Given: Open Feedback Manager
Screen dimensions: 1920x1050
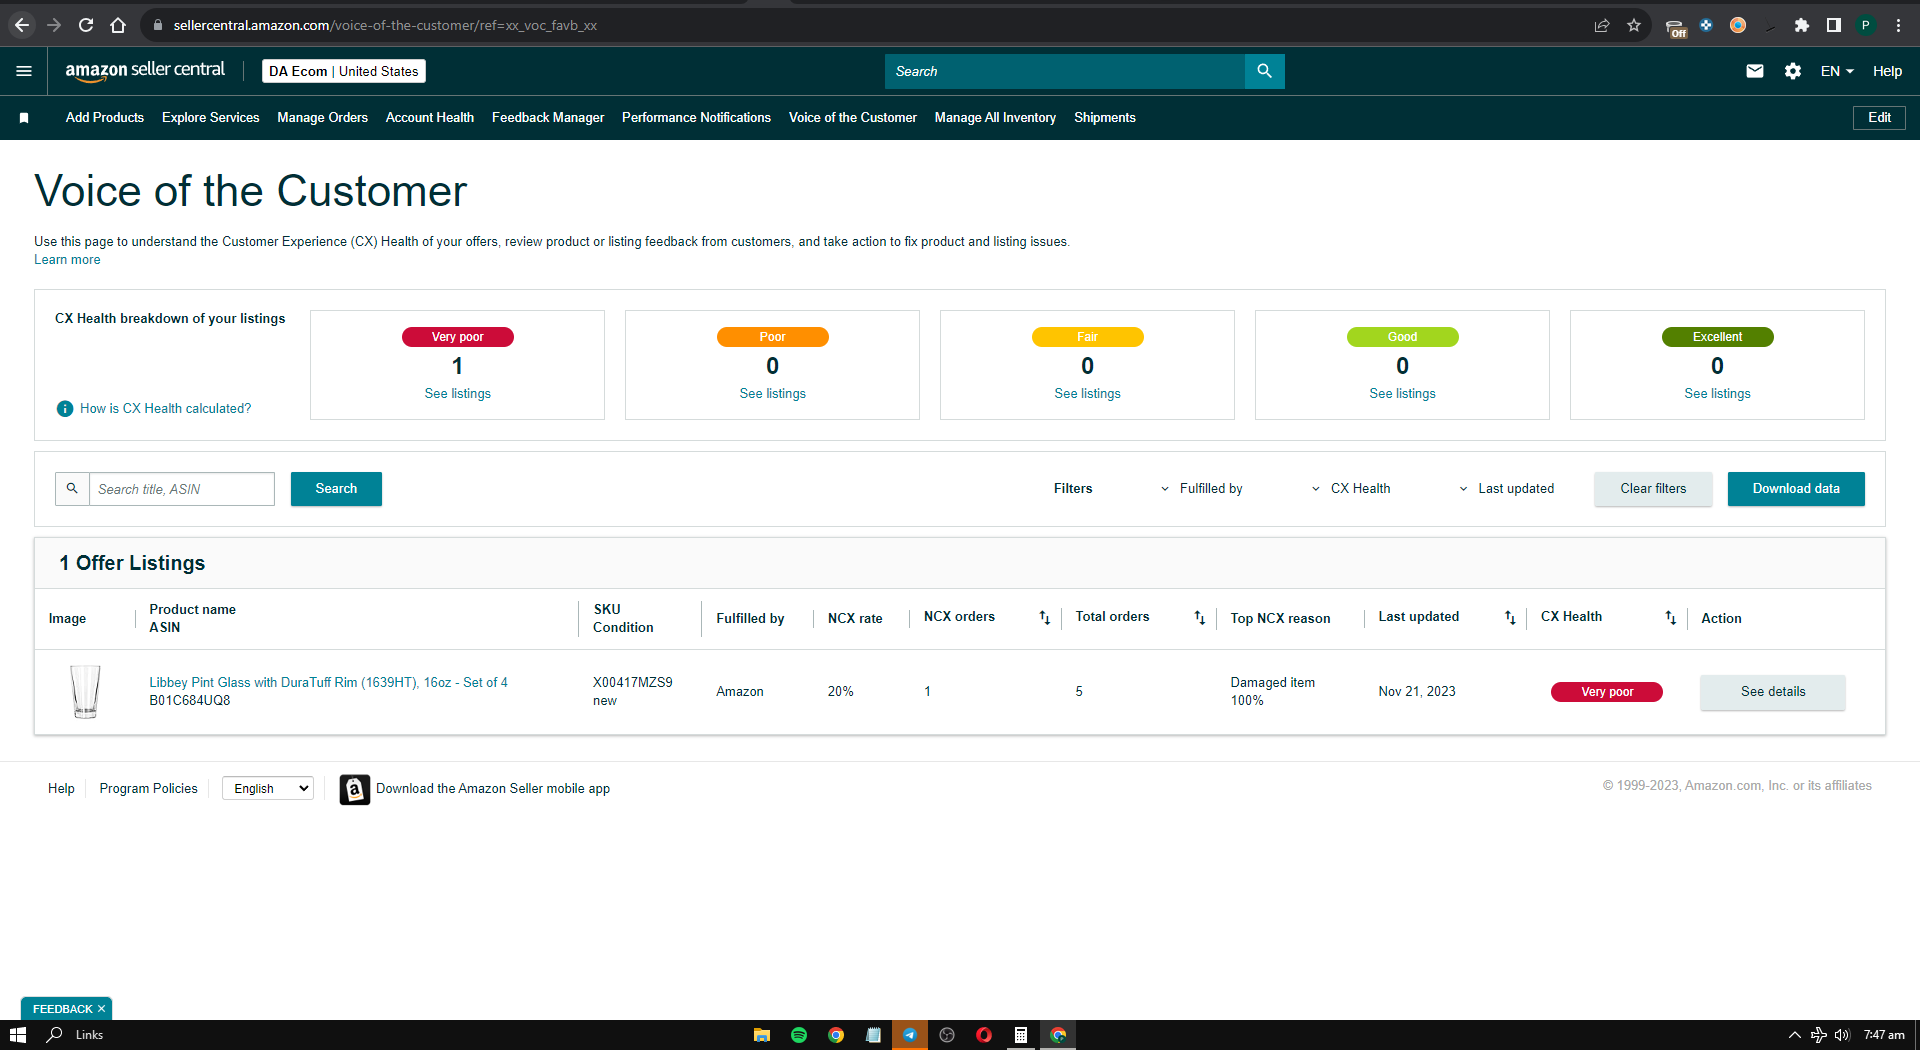Looking at the screenshot, I should point(548,118).
